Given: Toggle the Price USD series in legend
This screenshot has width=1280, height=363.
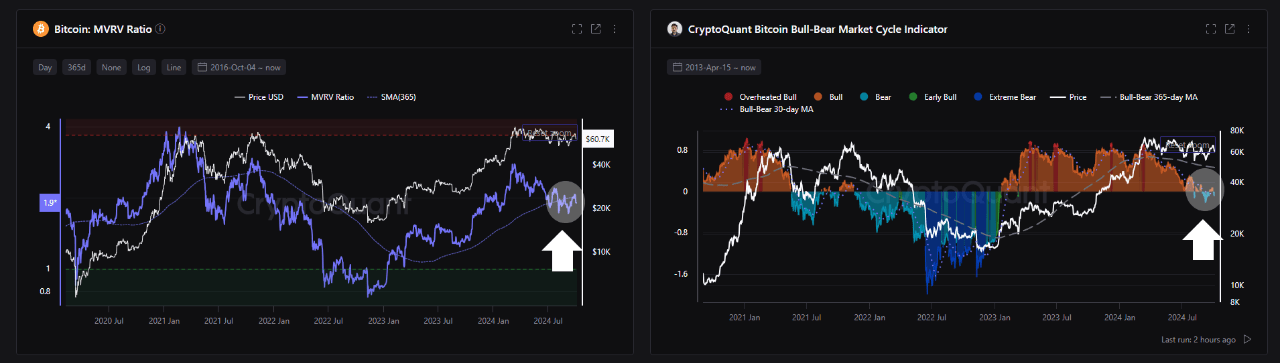Looking at the screenshot, I should [259, 97].
